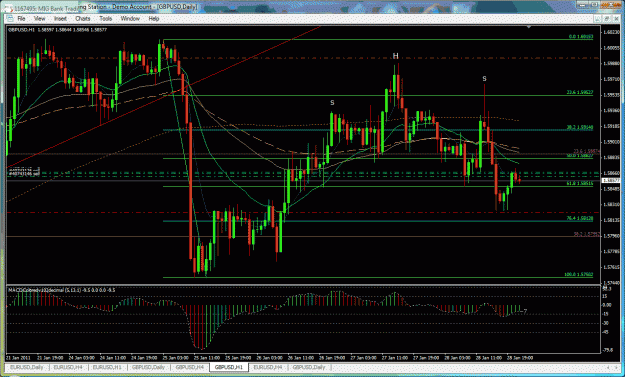The image size is (625, 377).
Task: Open the Help menu
Action: [x=154, y=19]
